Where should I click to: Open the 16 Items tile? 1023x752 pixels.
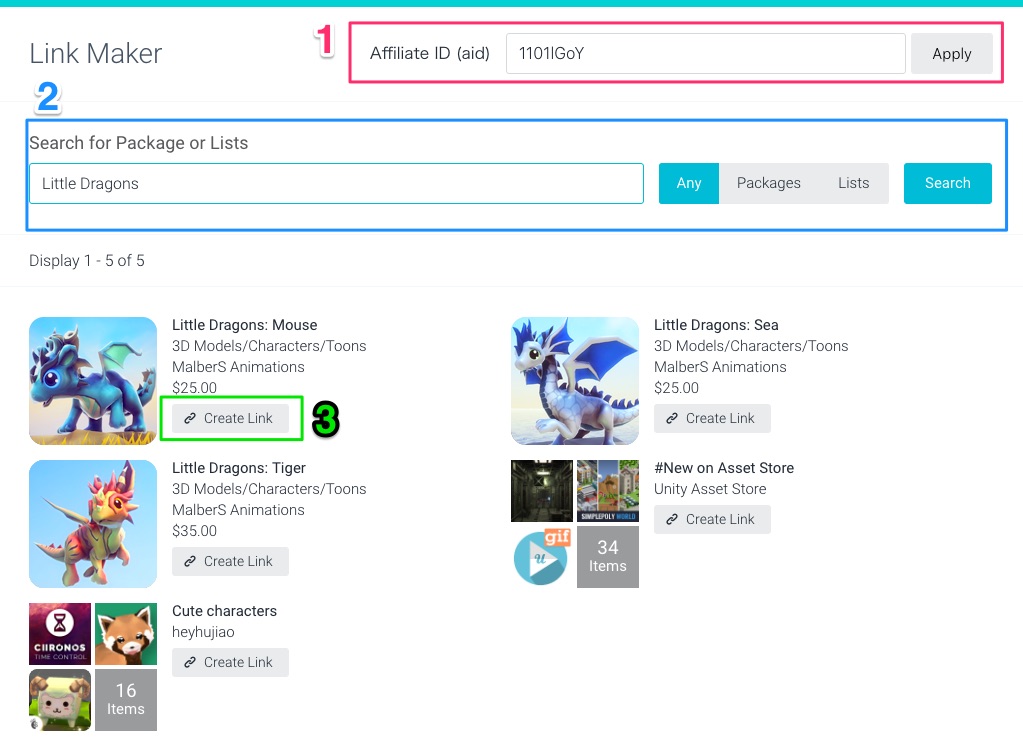[126, 700]
